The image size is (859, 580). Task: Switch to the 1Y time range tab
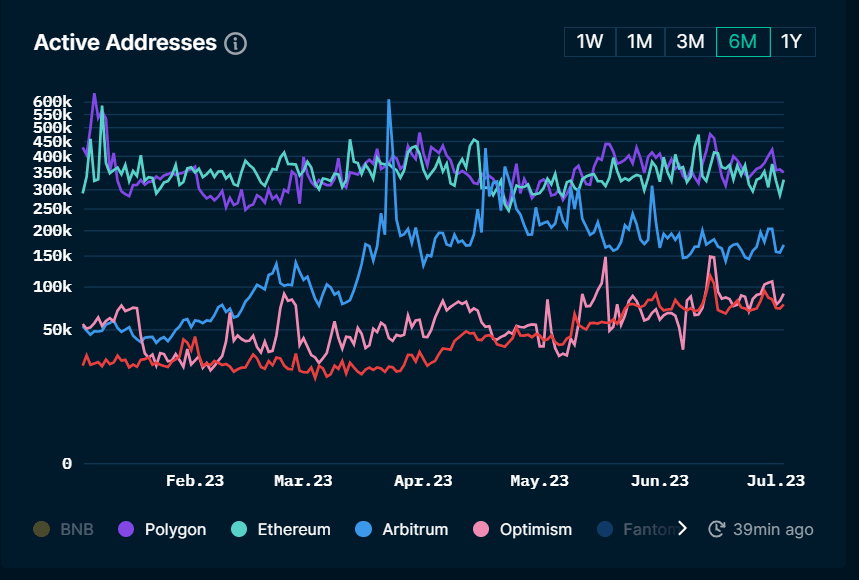coord(792,42)
